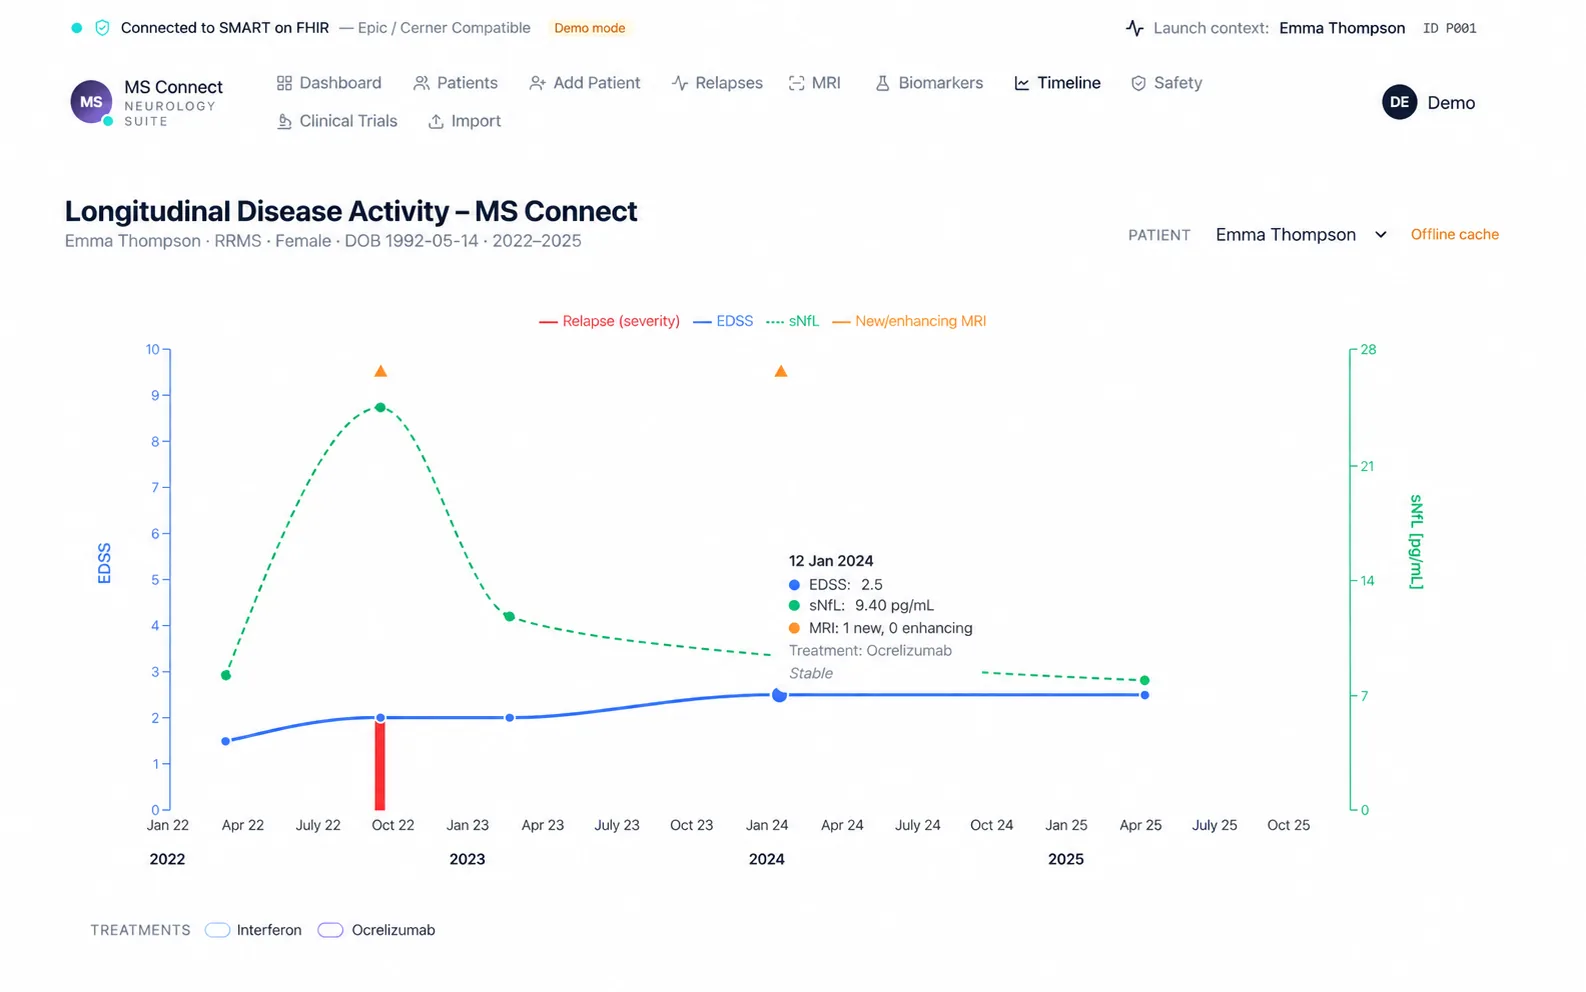Click the Import button
Viewport: 1586px width, 992px height.
click(x=465, y=121)
